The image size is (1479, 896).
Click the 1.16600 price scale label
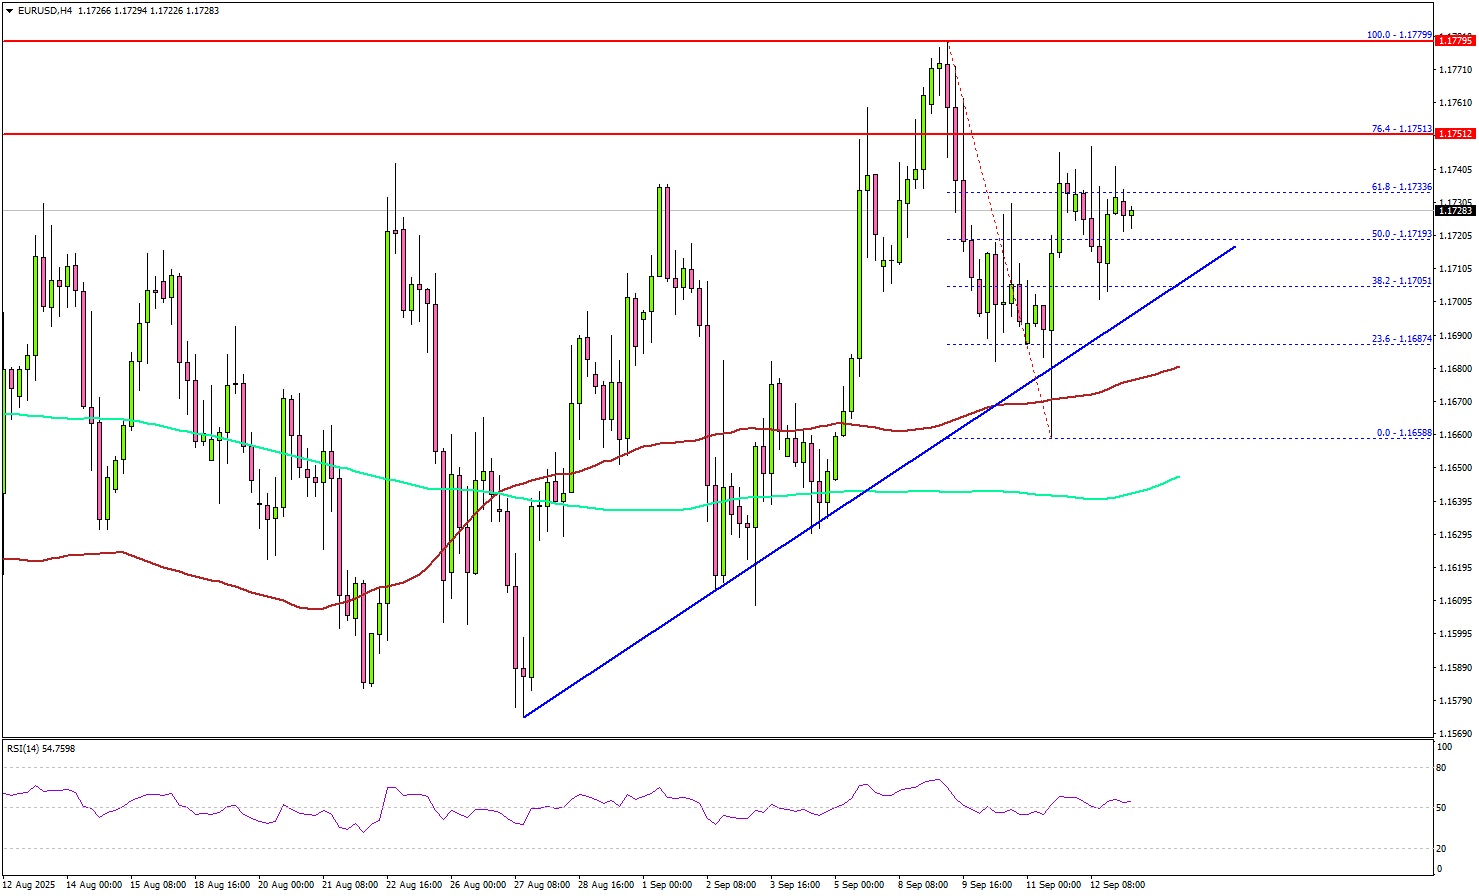pos(1455,435)
